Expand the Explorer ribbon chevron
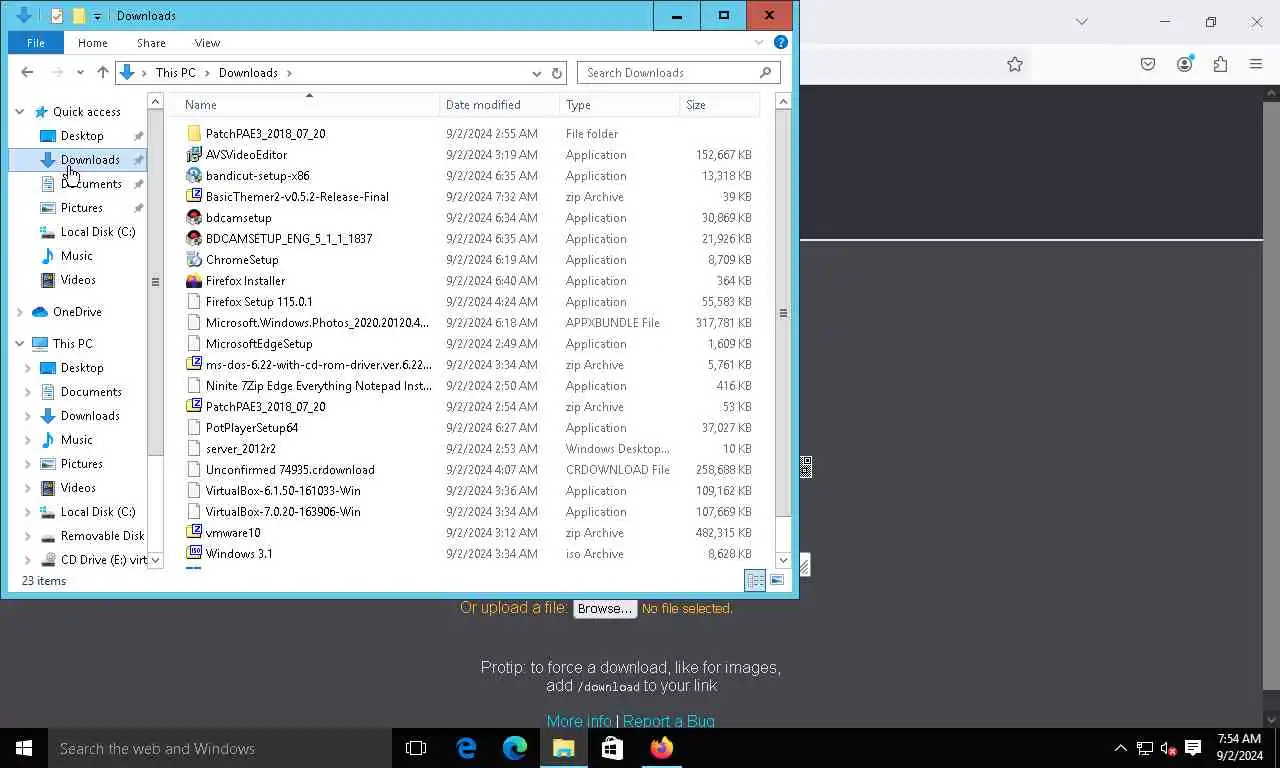The image size is (1280, 768). tap(759, 43)
